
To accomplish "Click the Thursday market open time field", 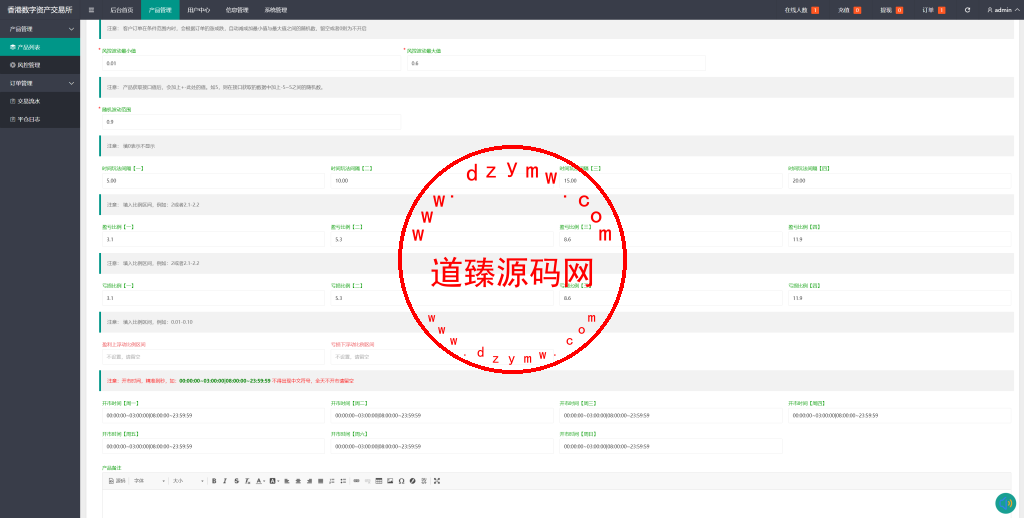I will (900, 415).
